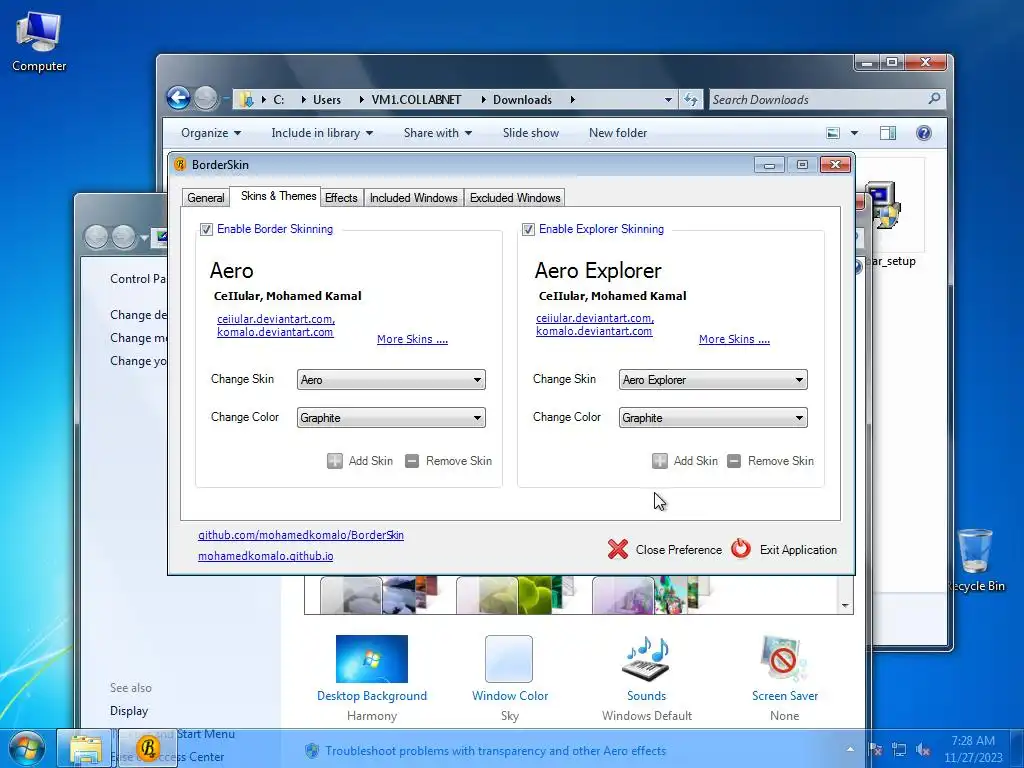Open the Desktop Background Harmony icon
Screen dimensions: 1024x768
[372, 659]
